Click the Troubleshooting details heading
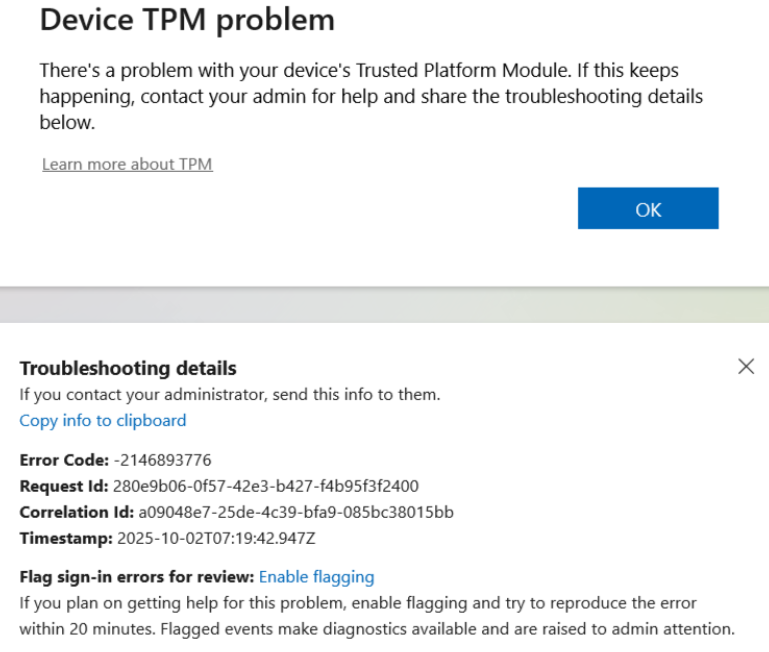Viewport: 769px width, 652px height. point(128,368)
